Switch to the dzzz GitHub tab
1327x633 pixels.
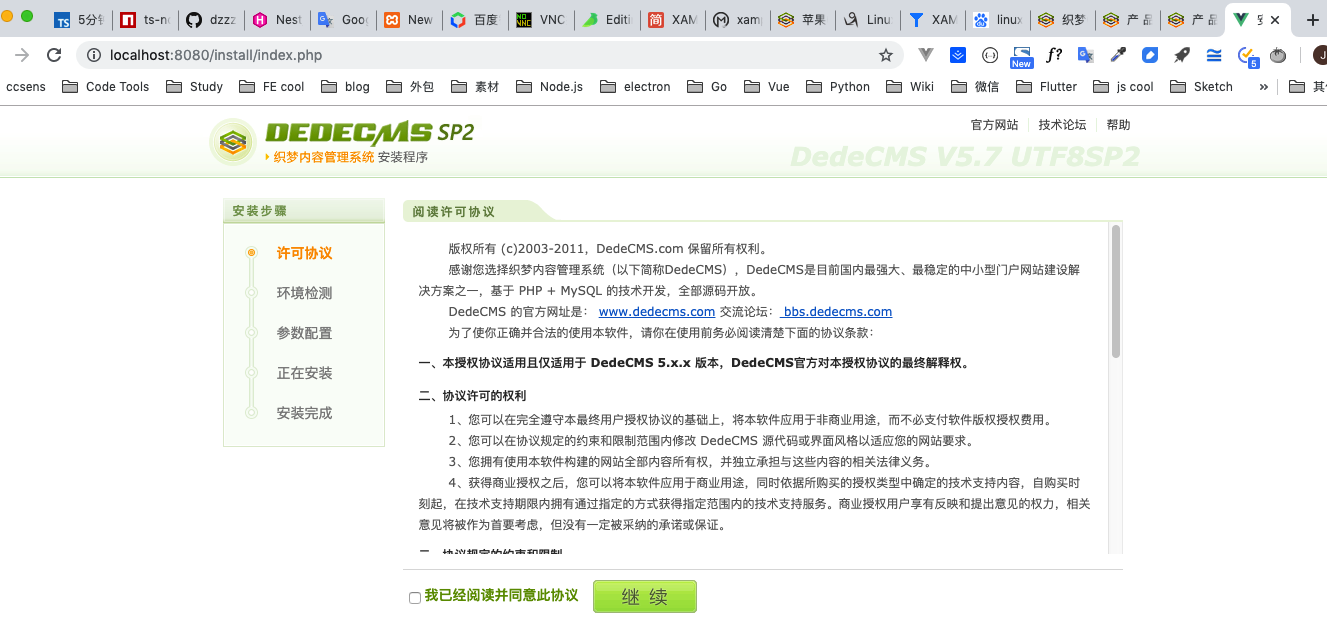click(211, 19)
